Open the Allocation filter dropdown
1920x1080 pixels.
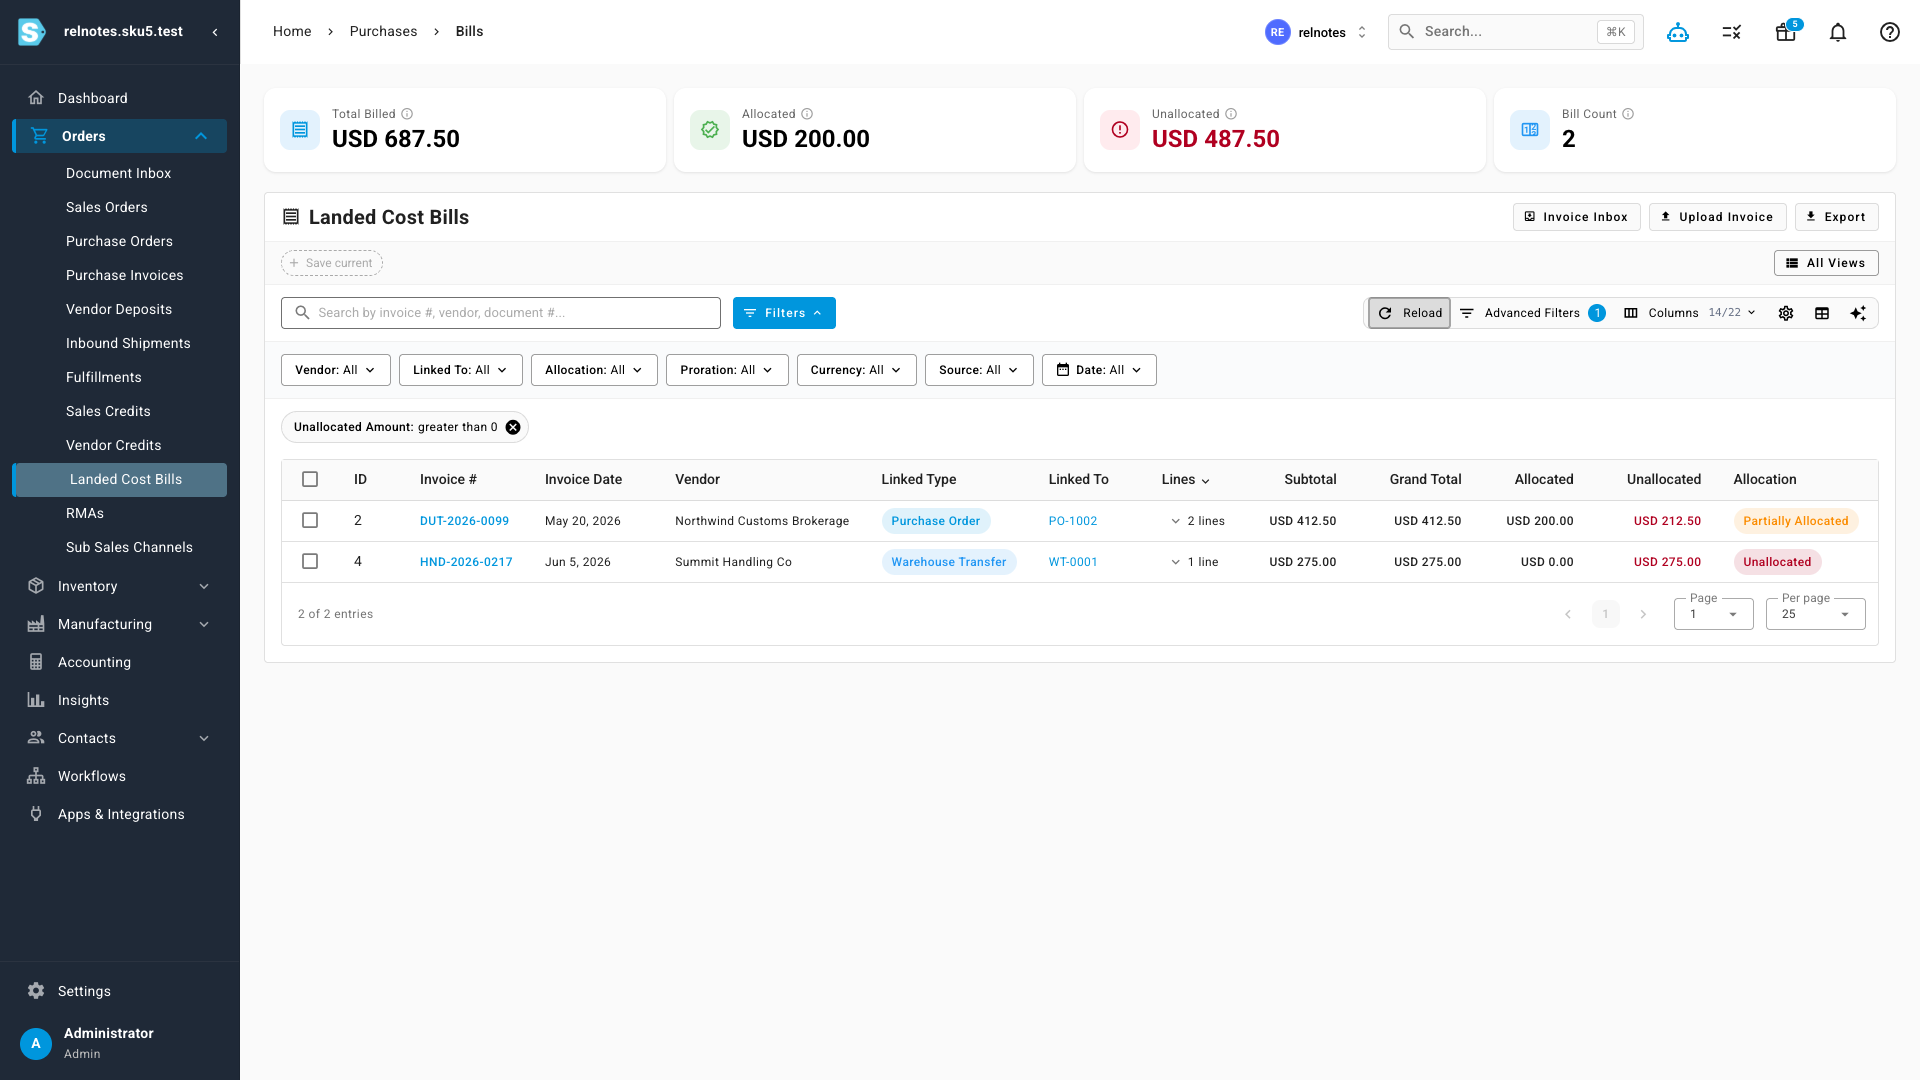tap(594, 370)
